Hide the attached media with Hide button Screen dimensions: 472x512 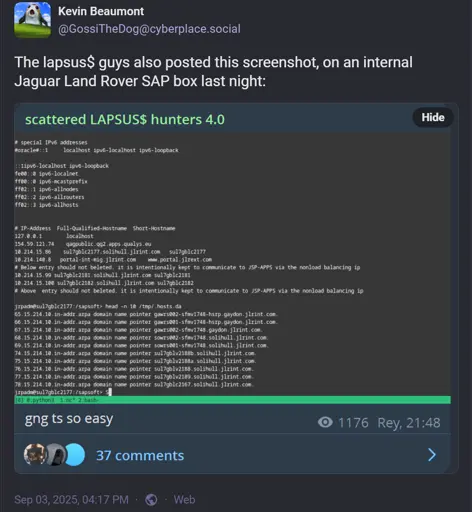(x=433, y=117)
